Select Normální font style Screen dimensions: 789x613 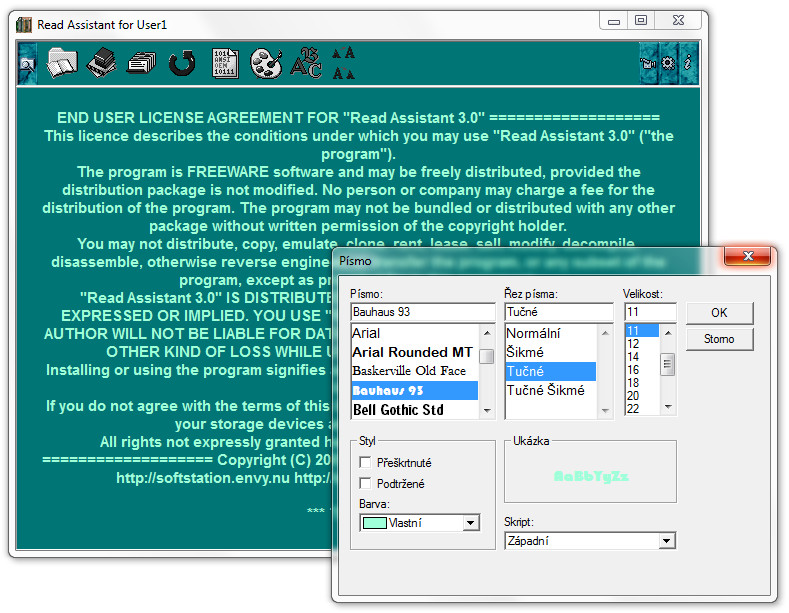tap(550, 333)
